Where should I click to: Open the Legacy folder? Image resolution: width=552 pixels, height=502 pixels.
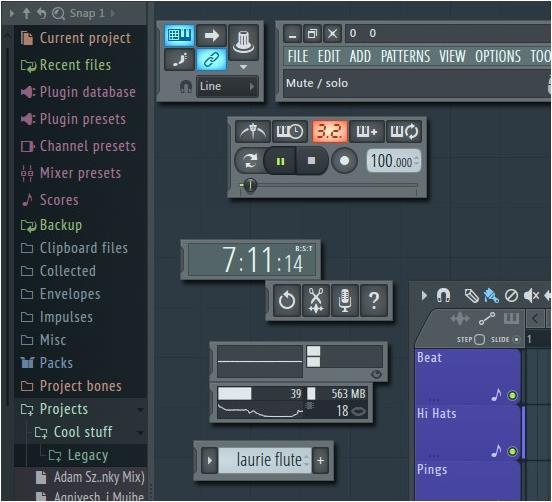78,455
